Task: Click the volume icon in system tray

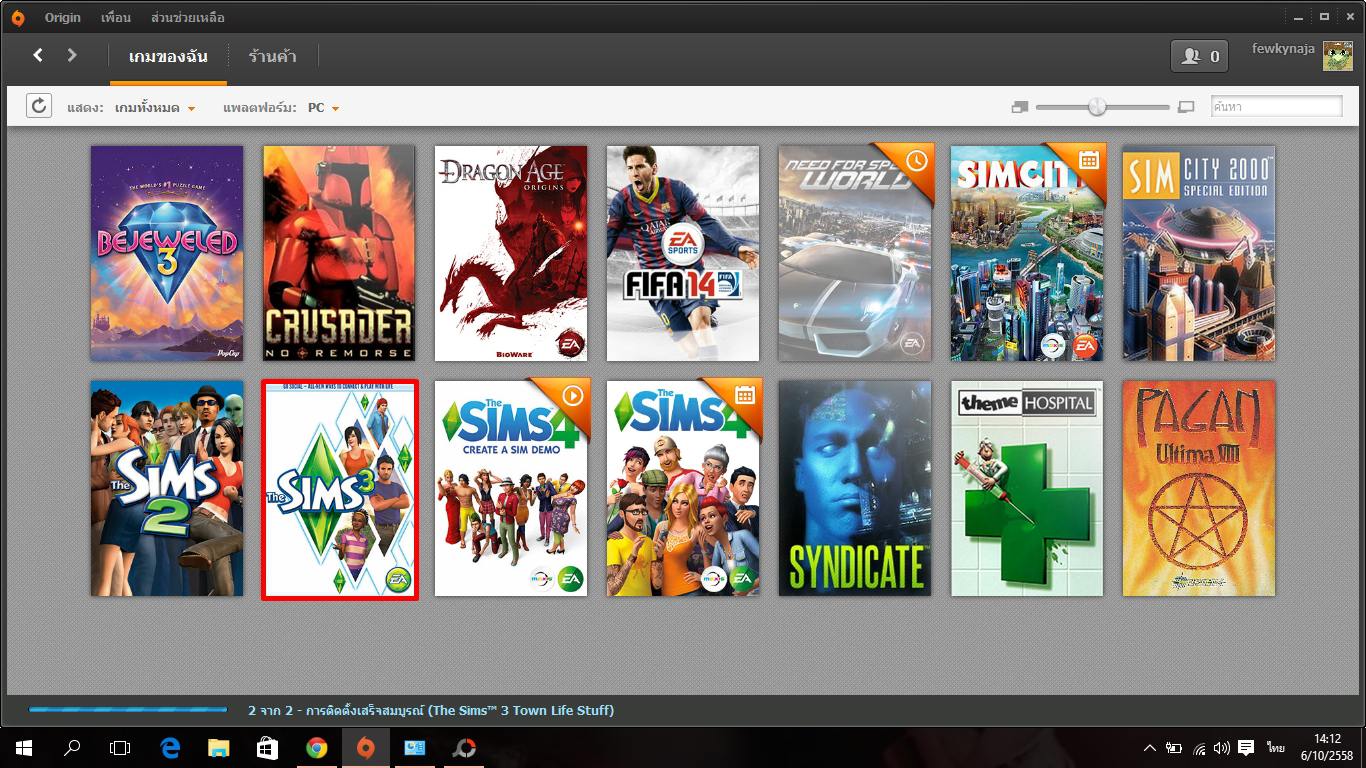Action: [1221, 748]
